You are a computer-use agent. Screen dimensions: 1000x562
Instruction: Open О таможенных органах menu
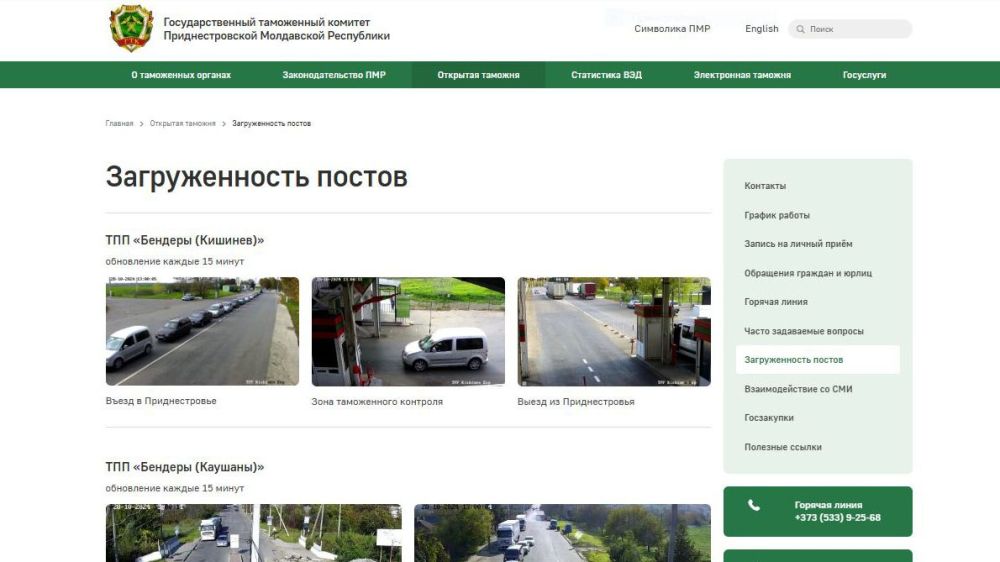(181, 75)
